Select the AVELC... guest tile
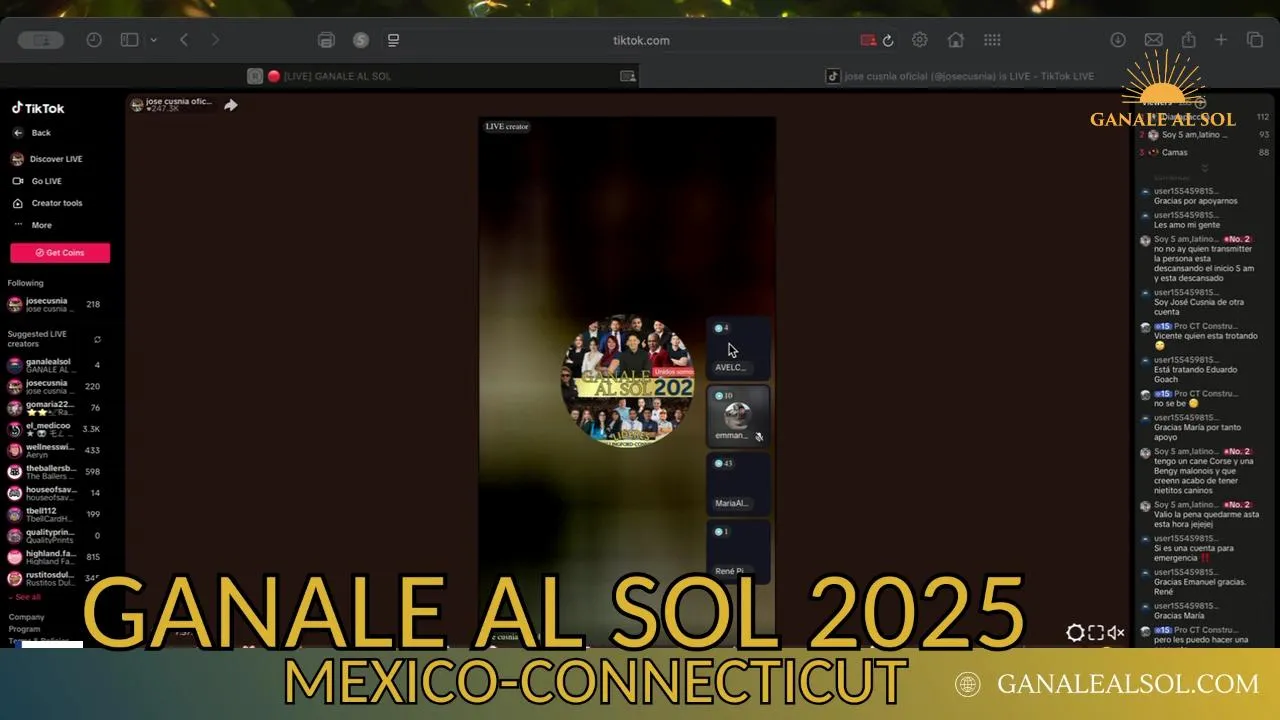 [739, 348]
